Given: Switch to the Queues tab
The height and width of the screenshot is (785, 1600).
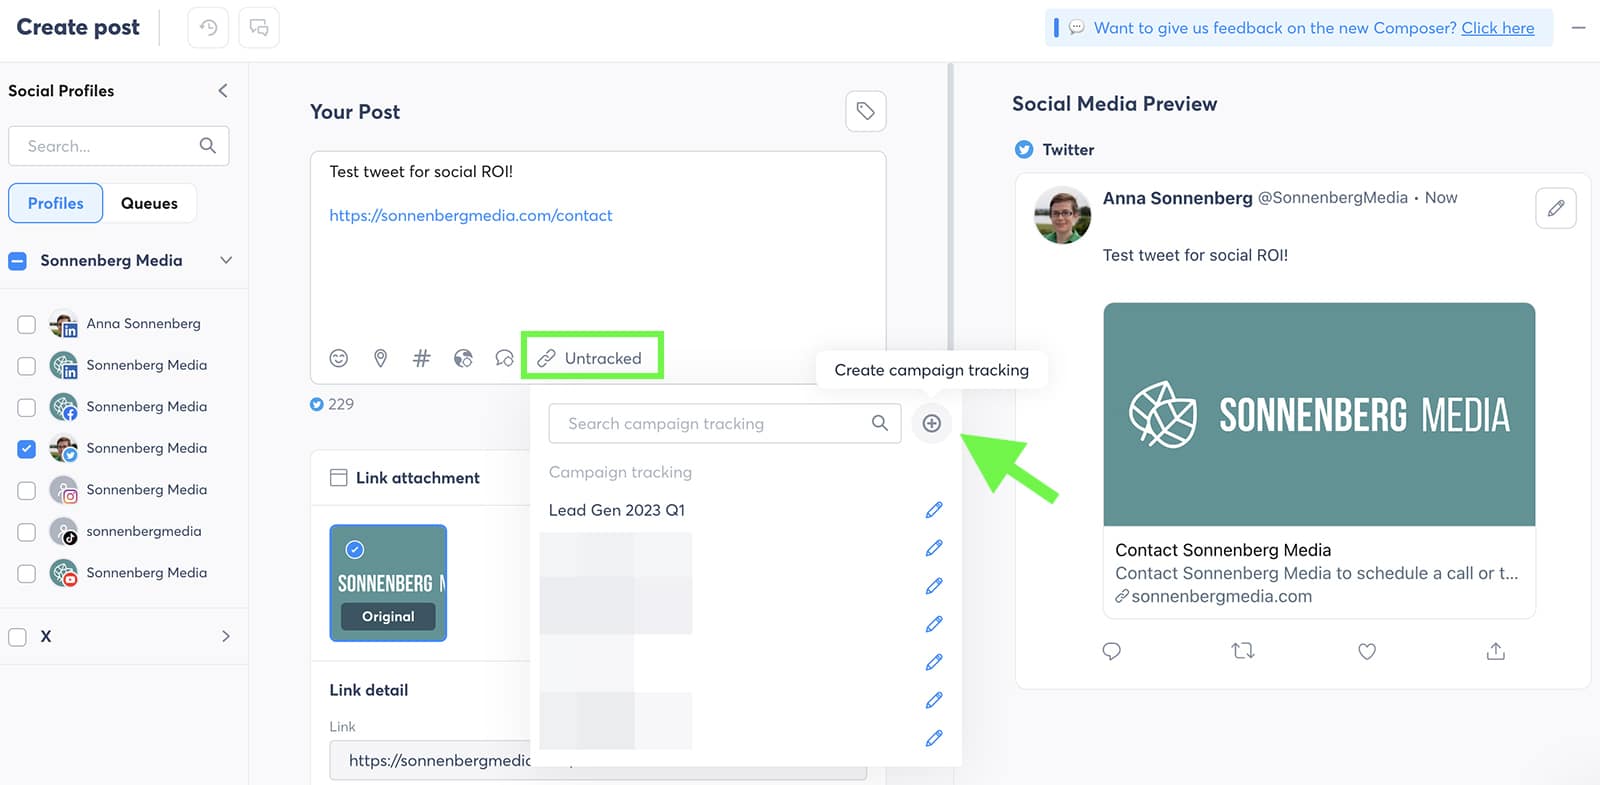Looking at the screenshot, I should 149,203.
